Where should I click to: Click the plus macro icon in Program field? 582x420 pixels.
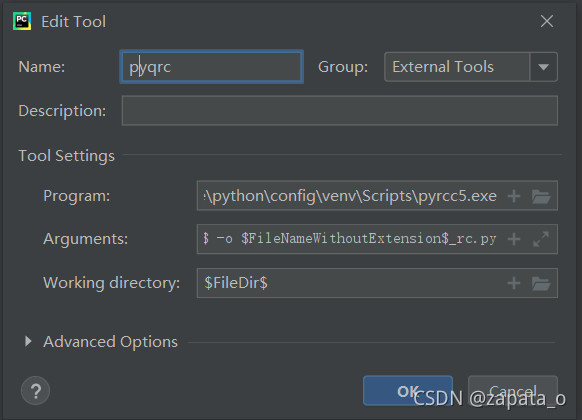[x=514, y=196]
